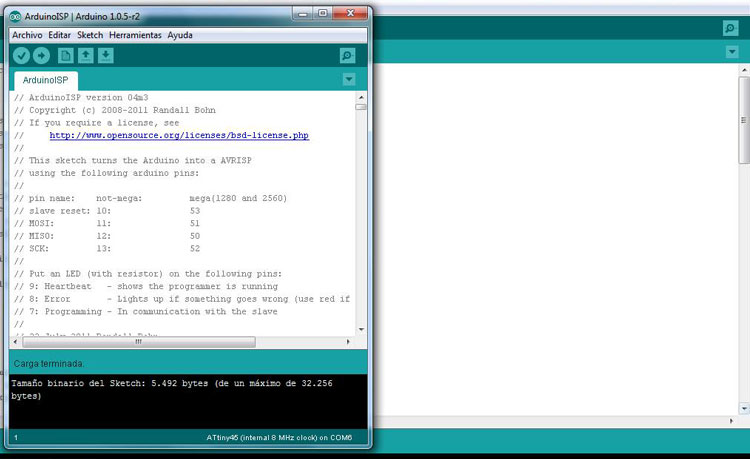
Task: Minimize the ArduinoISP window
Action: point(302,14)
